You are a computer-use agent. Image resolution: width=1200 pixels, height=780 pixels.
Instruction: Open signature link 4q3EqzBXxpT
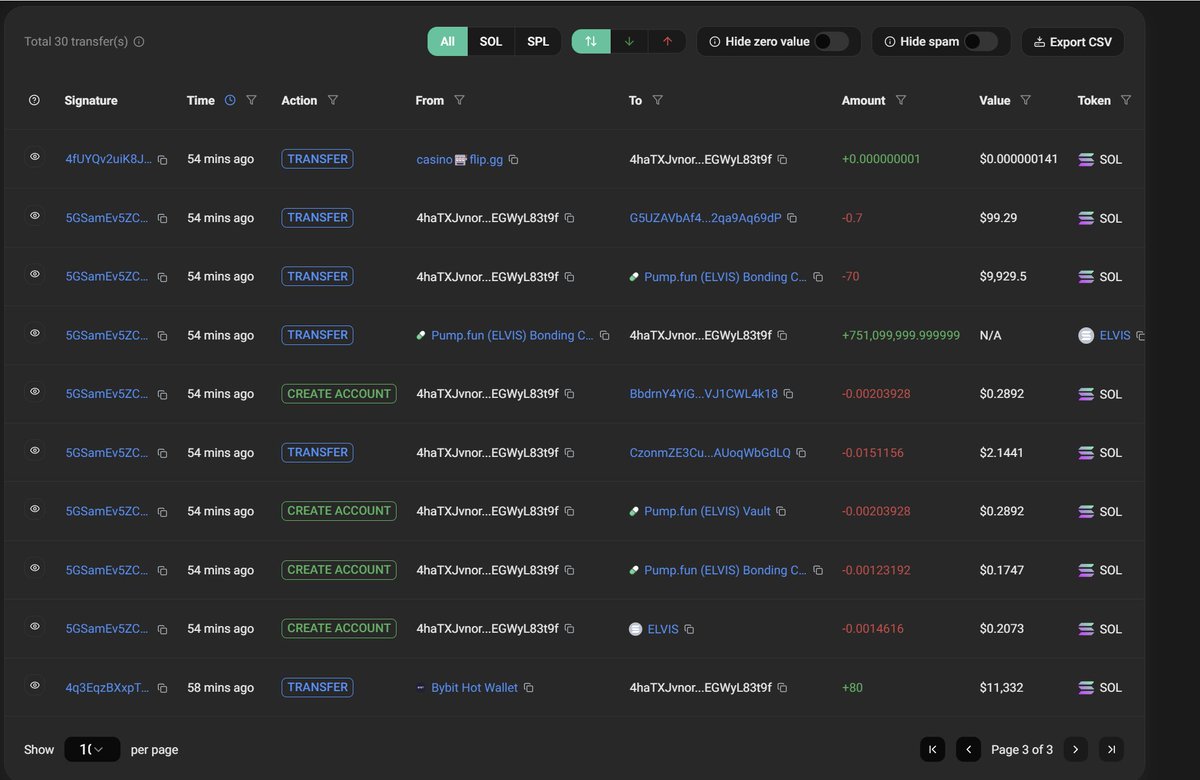pos(108,688)
